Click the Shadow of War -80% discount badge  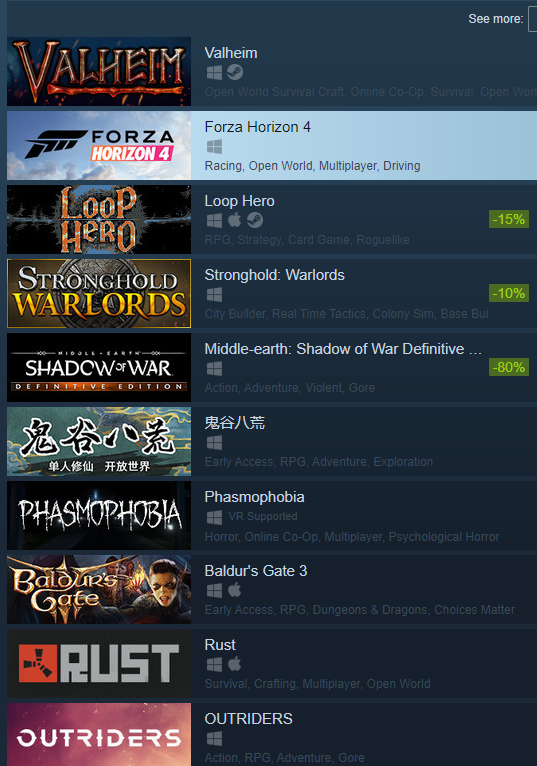tap(509, 367)
